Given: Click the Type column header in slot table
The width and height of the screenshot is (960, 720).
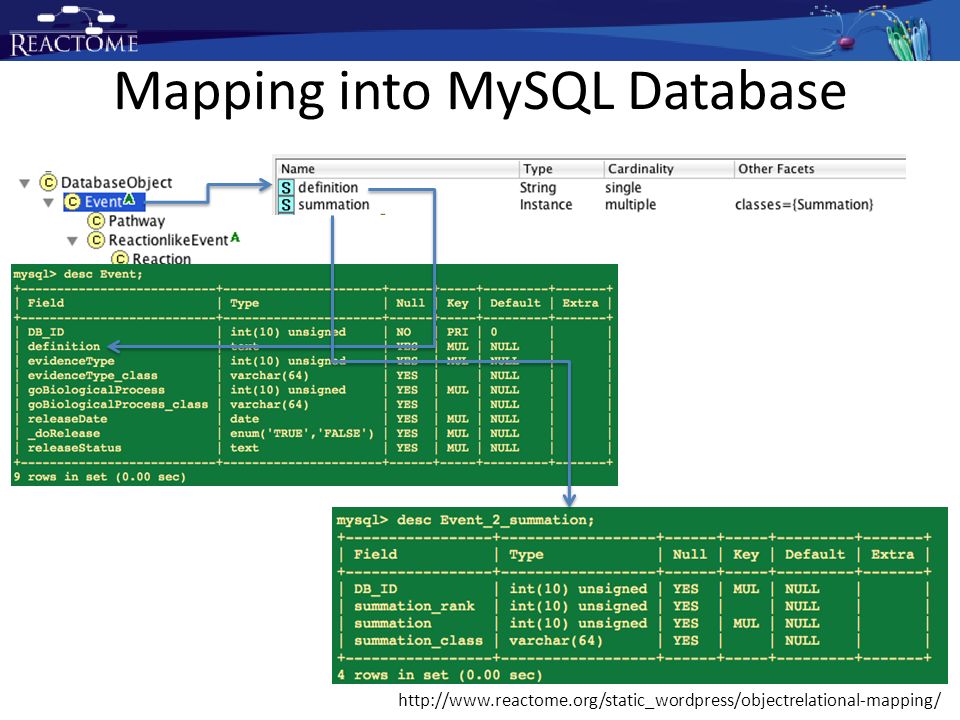Looking at the screenshot, I should click(x=538, y=168).
